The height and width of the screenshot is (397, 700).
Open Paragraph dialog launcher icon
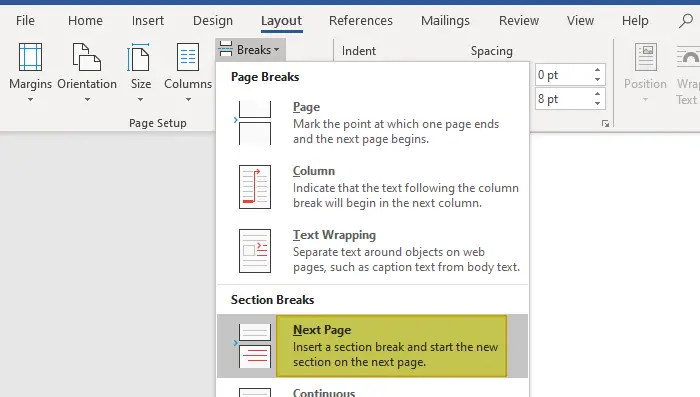click(x=605, y=124)
